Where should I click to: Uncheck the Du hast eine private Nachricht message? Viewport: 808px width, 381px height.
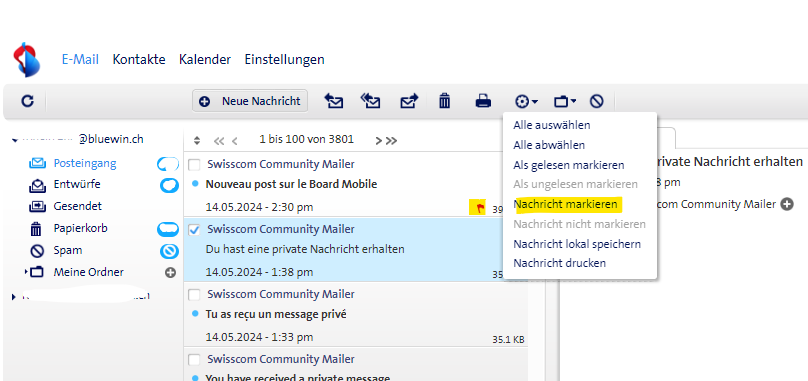[194, 230]
